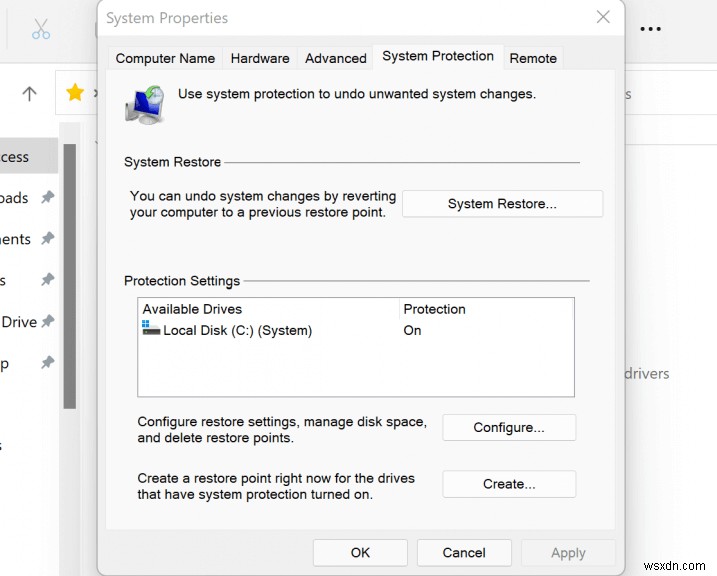
Task: Click the pin icon beside Downloads
Action: coord(48,197)
